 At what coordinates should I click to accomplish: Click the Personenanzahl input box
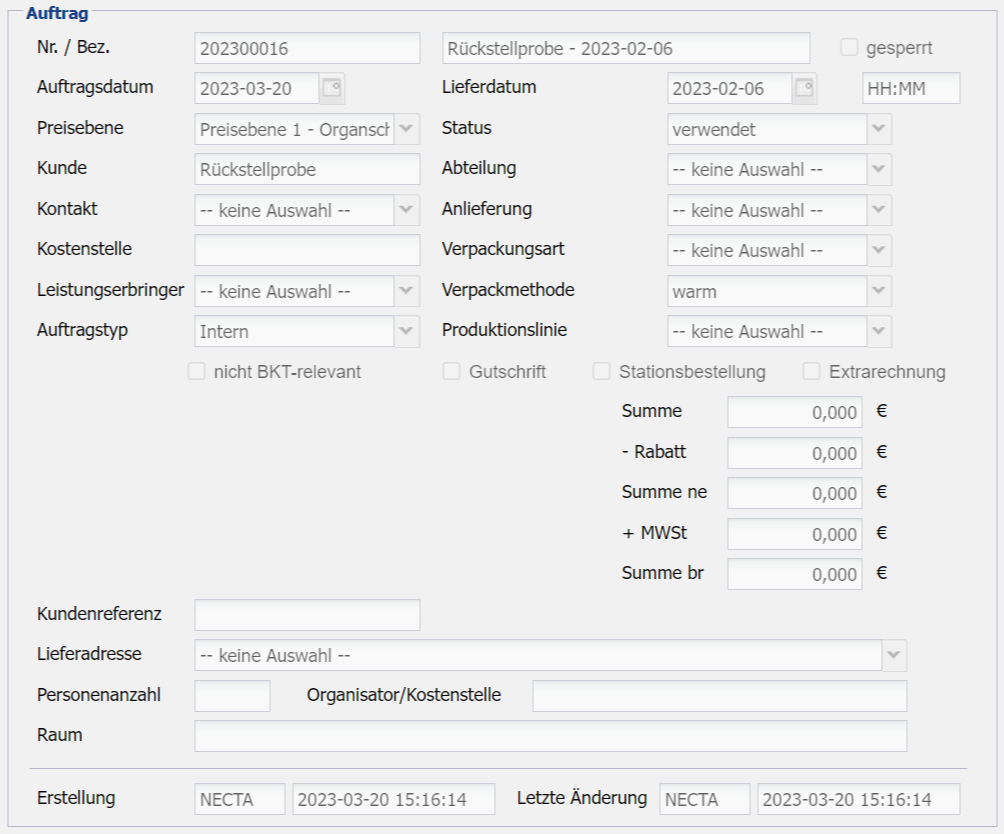click(232, 696)
